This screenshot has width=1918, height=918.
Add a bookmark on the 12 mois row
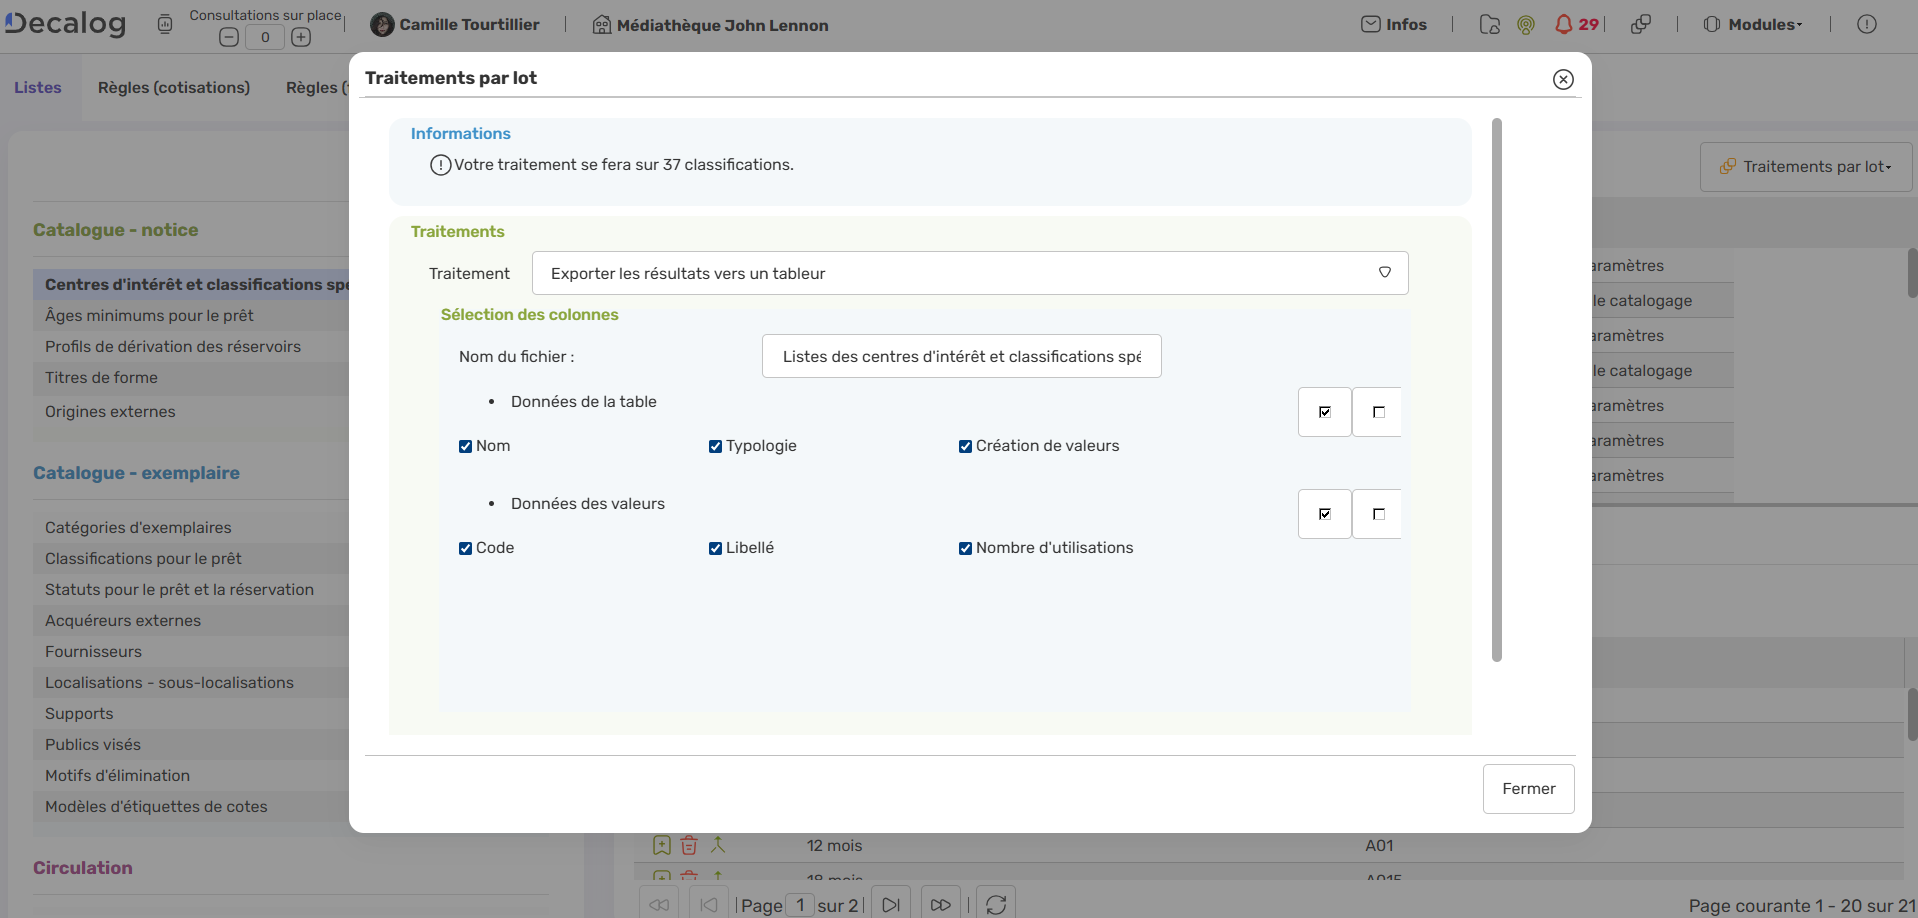[x=661, y=845]
